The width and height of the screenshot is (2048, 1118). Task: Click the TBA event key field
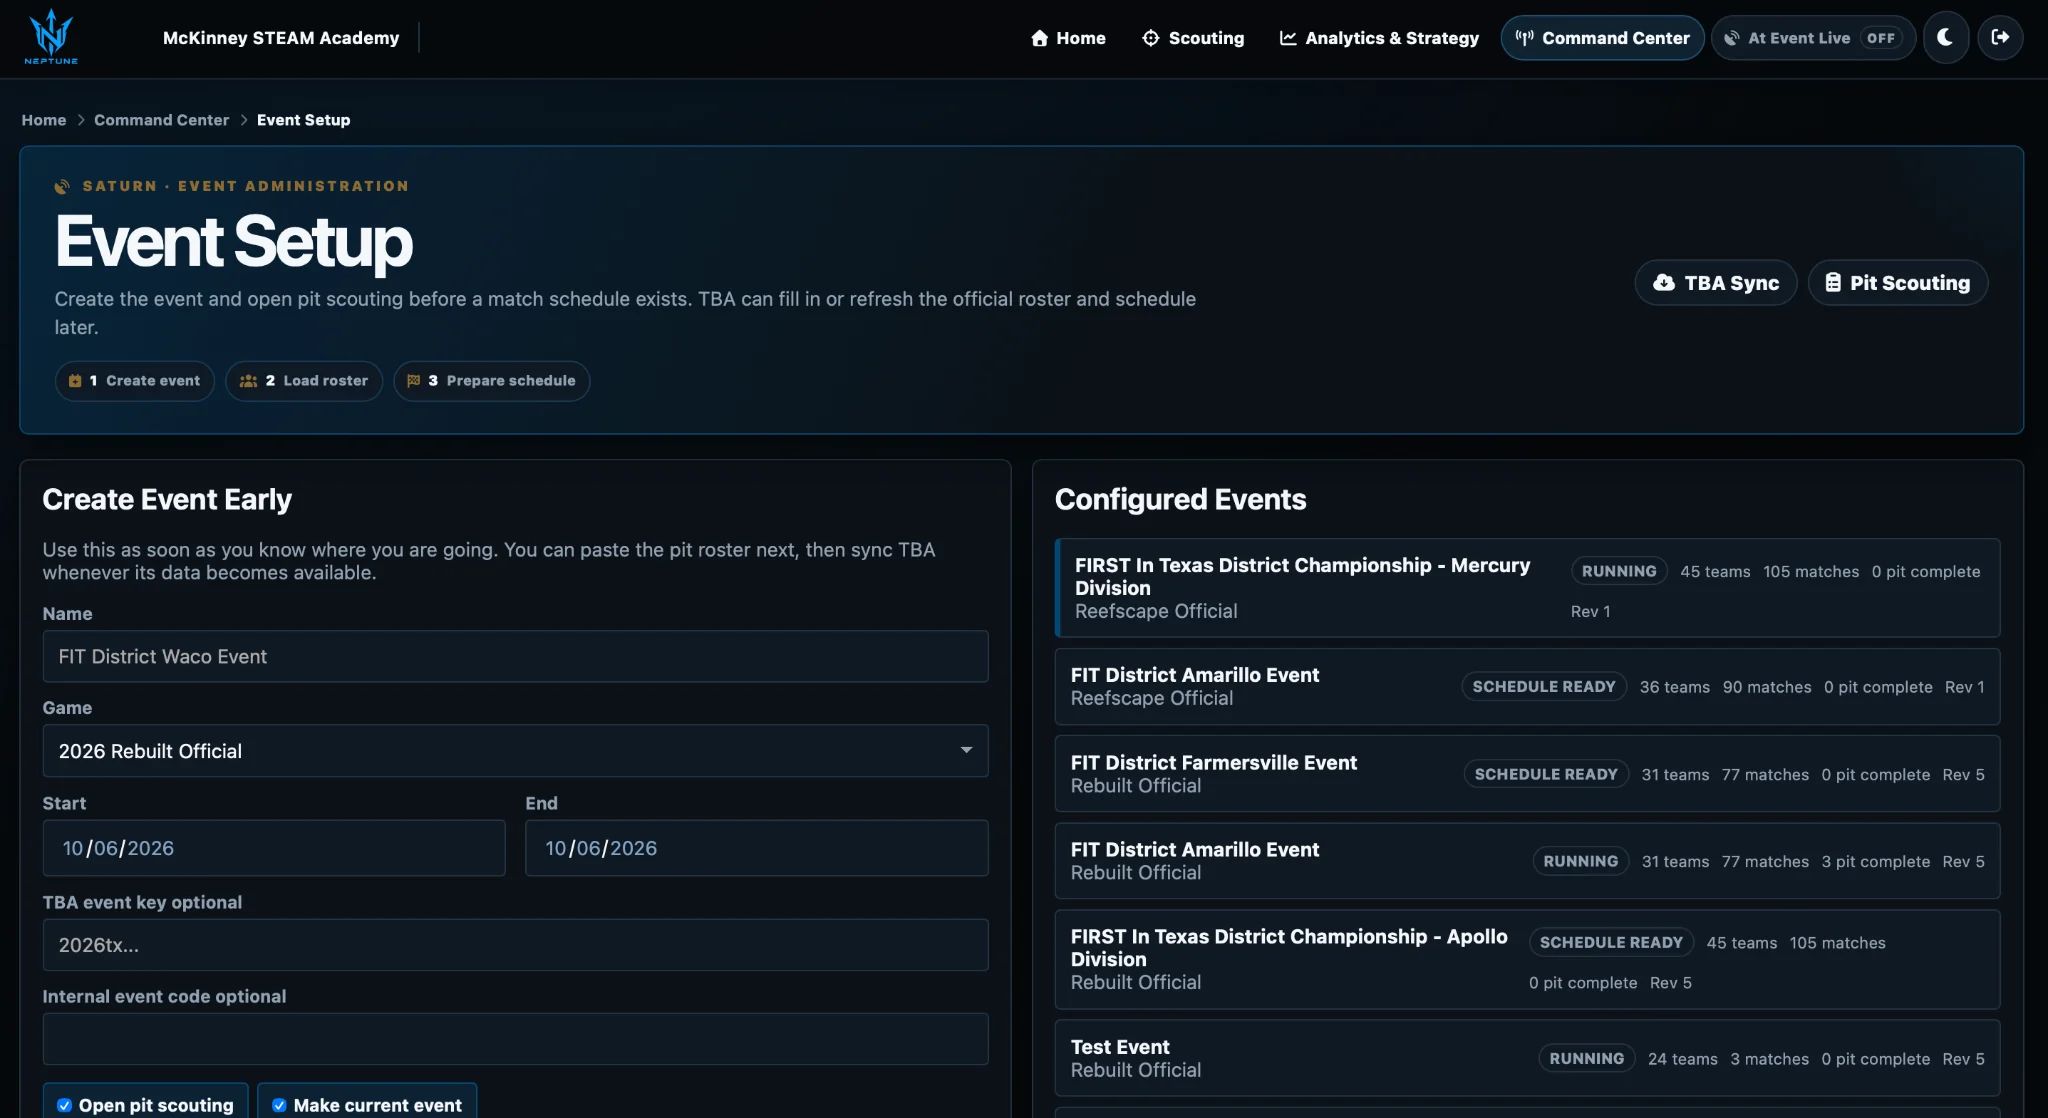[515, 945]
